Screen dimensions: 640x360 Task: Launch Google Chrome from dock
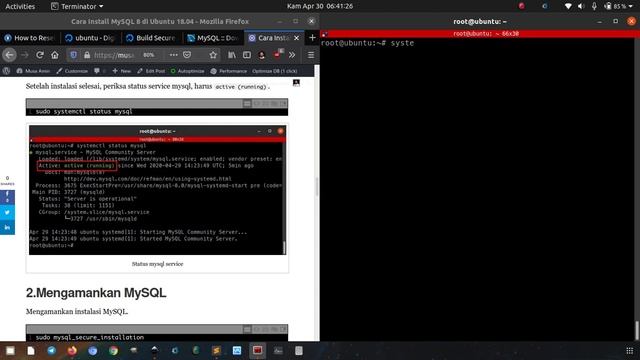click(x=113, y=351)
